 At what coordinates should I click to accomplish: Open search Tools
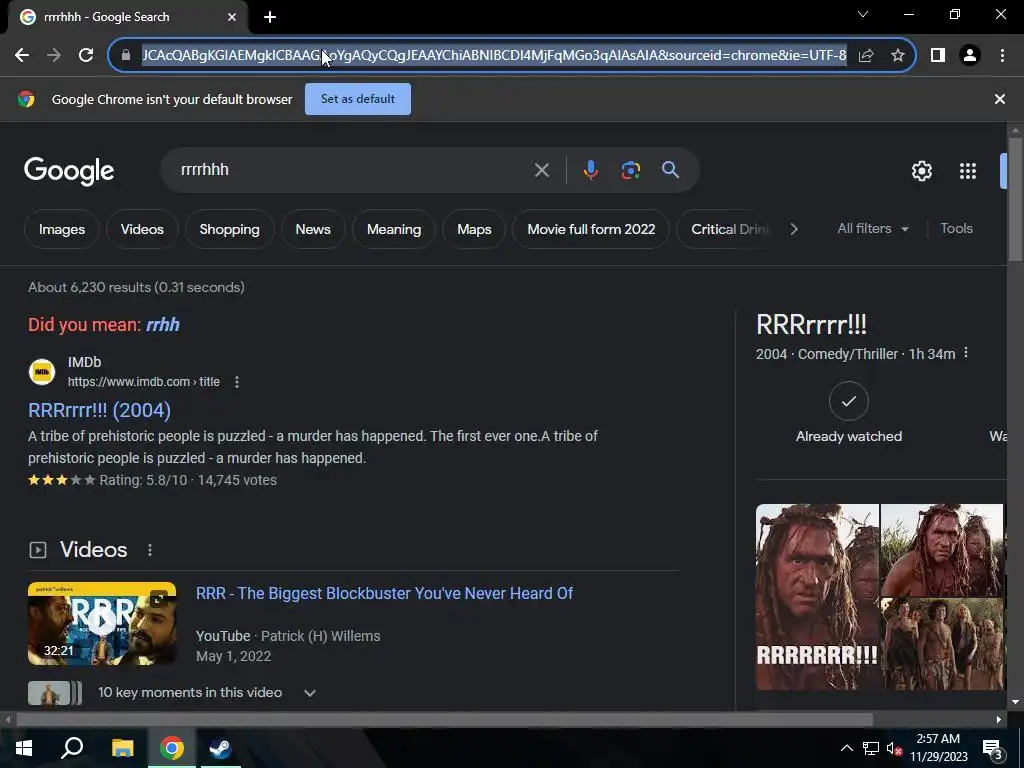pos(956,229)
